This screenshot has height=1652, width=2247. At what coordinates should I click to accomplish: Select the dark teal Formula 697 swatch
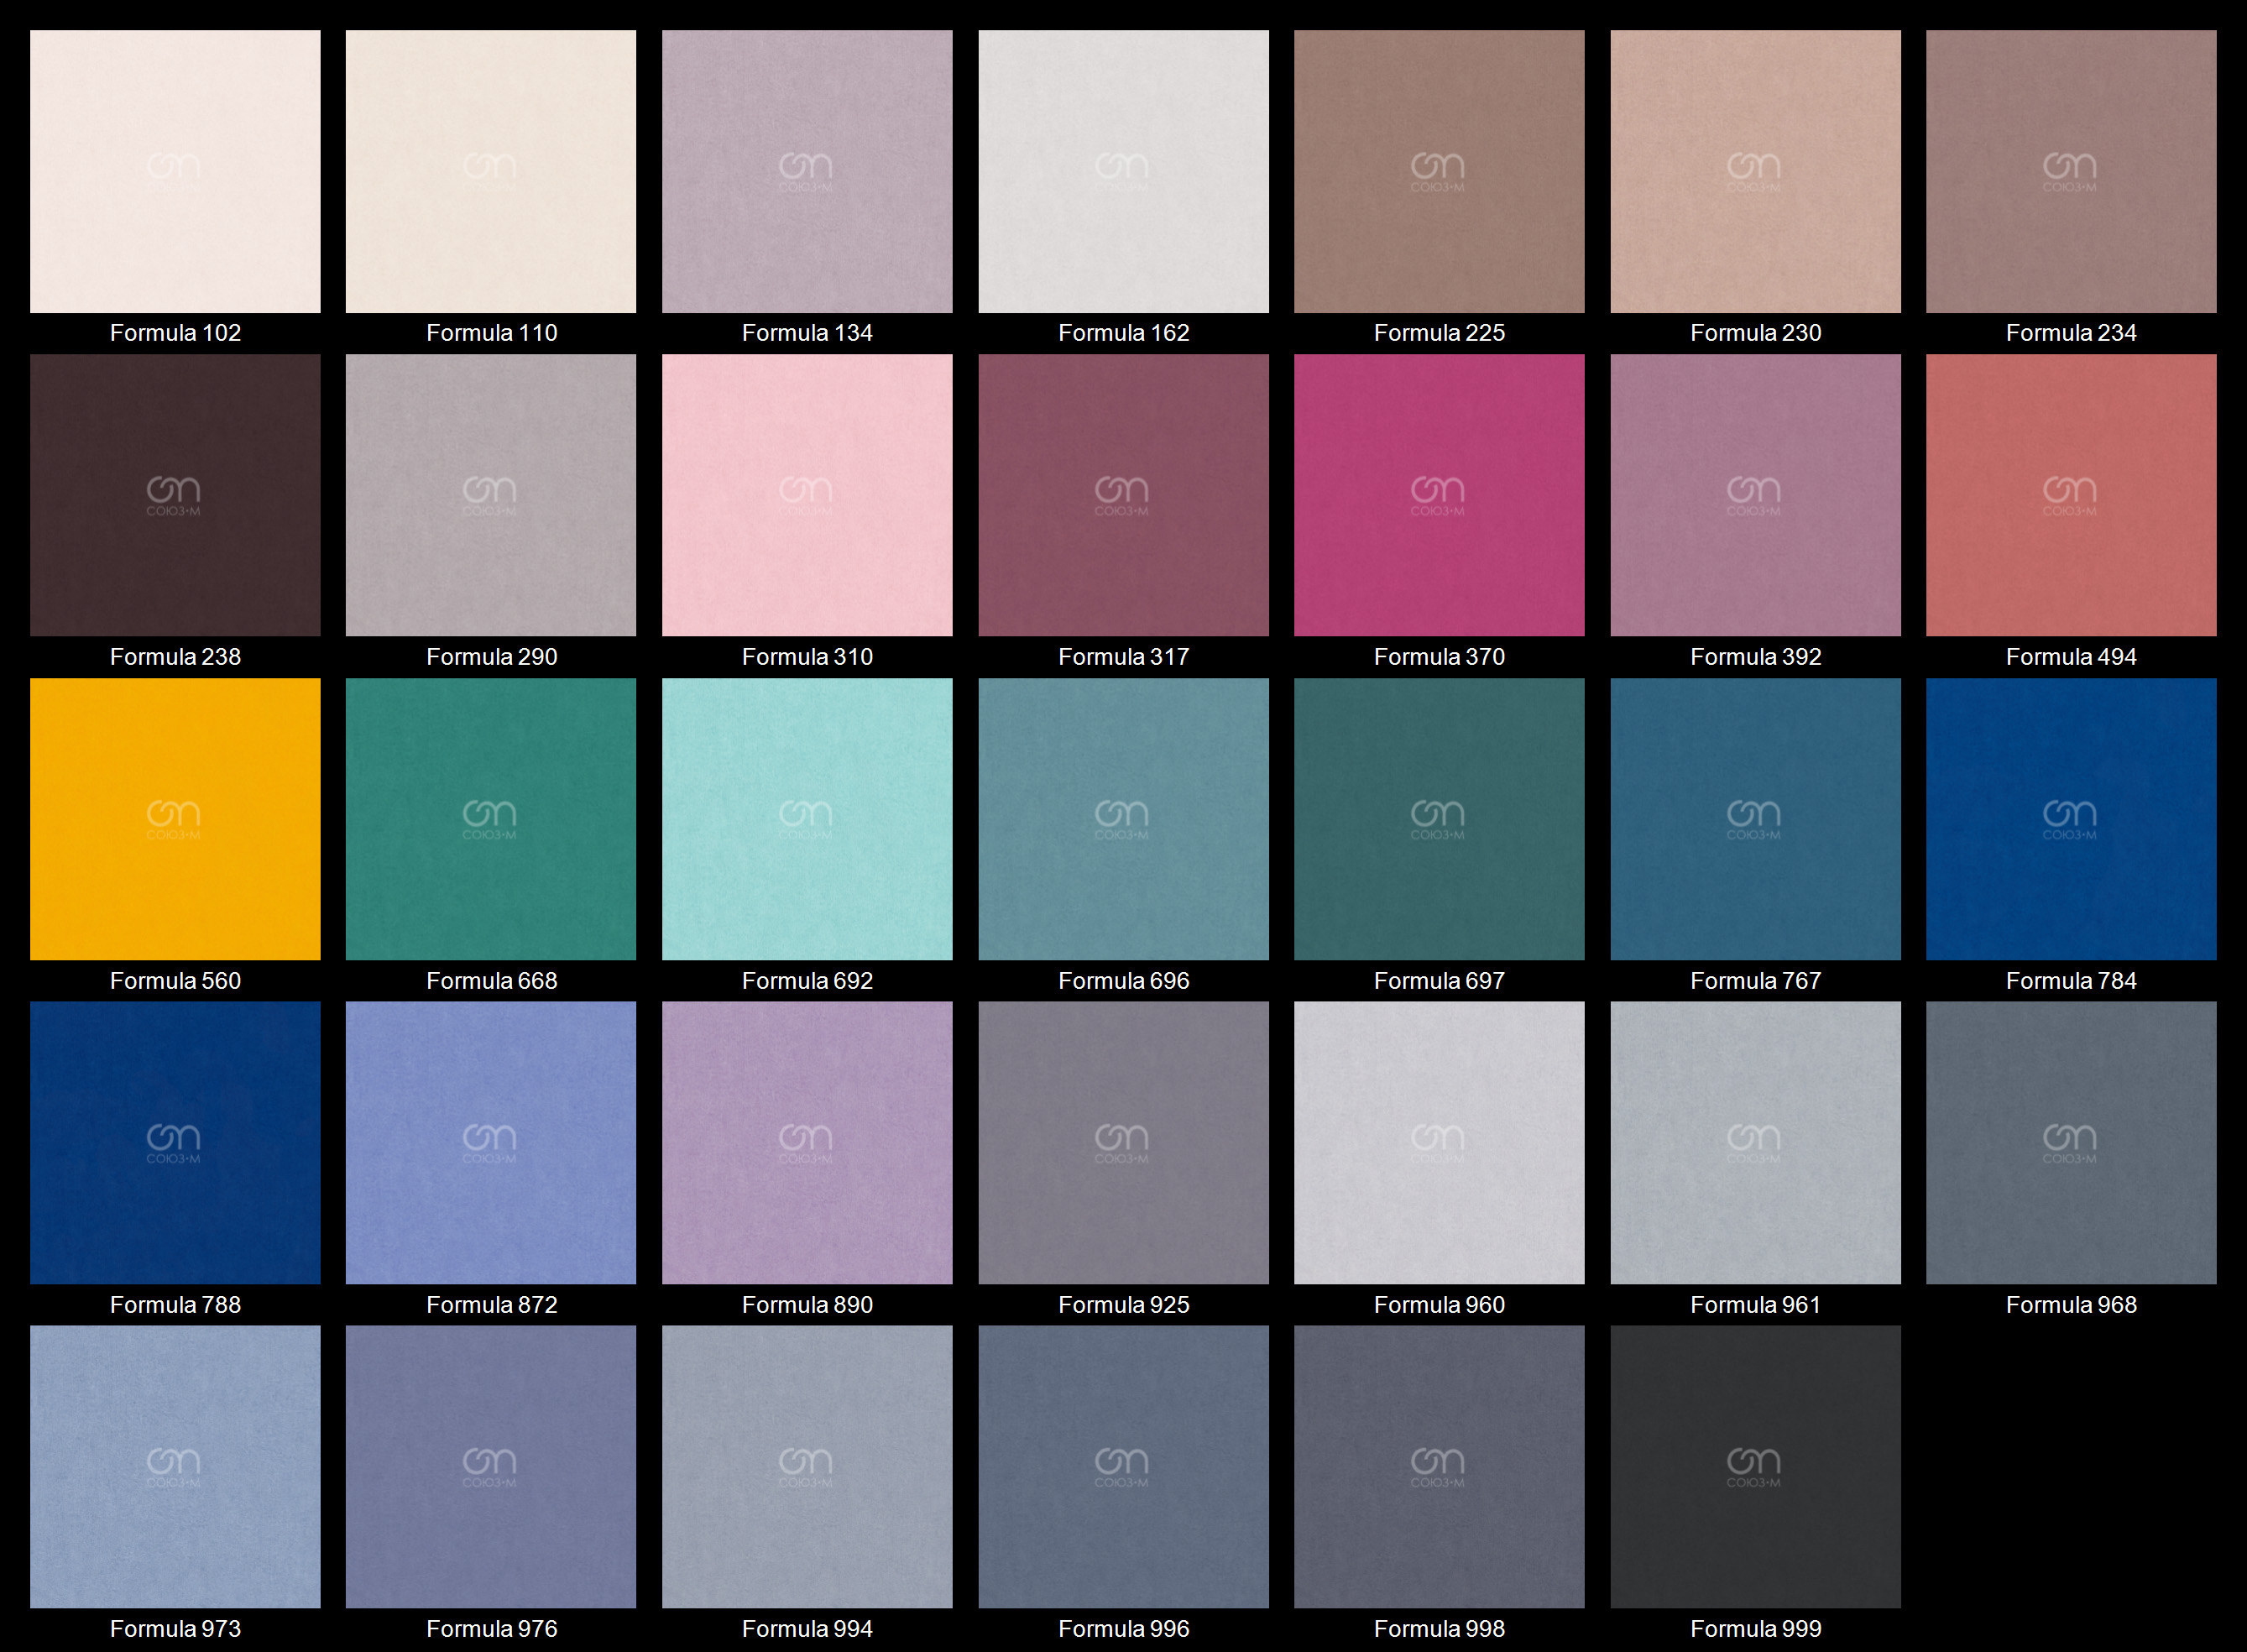1439,819
